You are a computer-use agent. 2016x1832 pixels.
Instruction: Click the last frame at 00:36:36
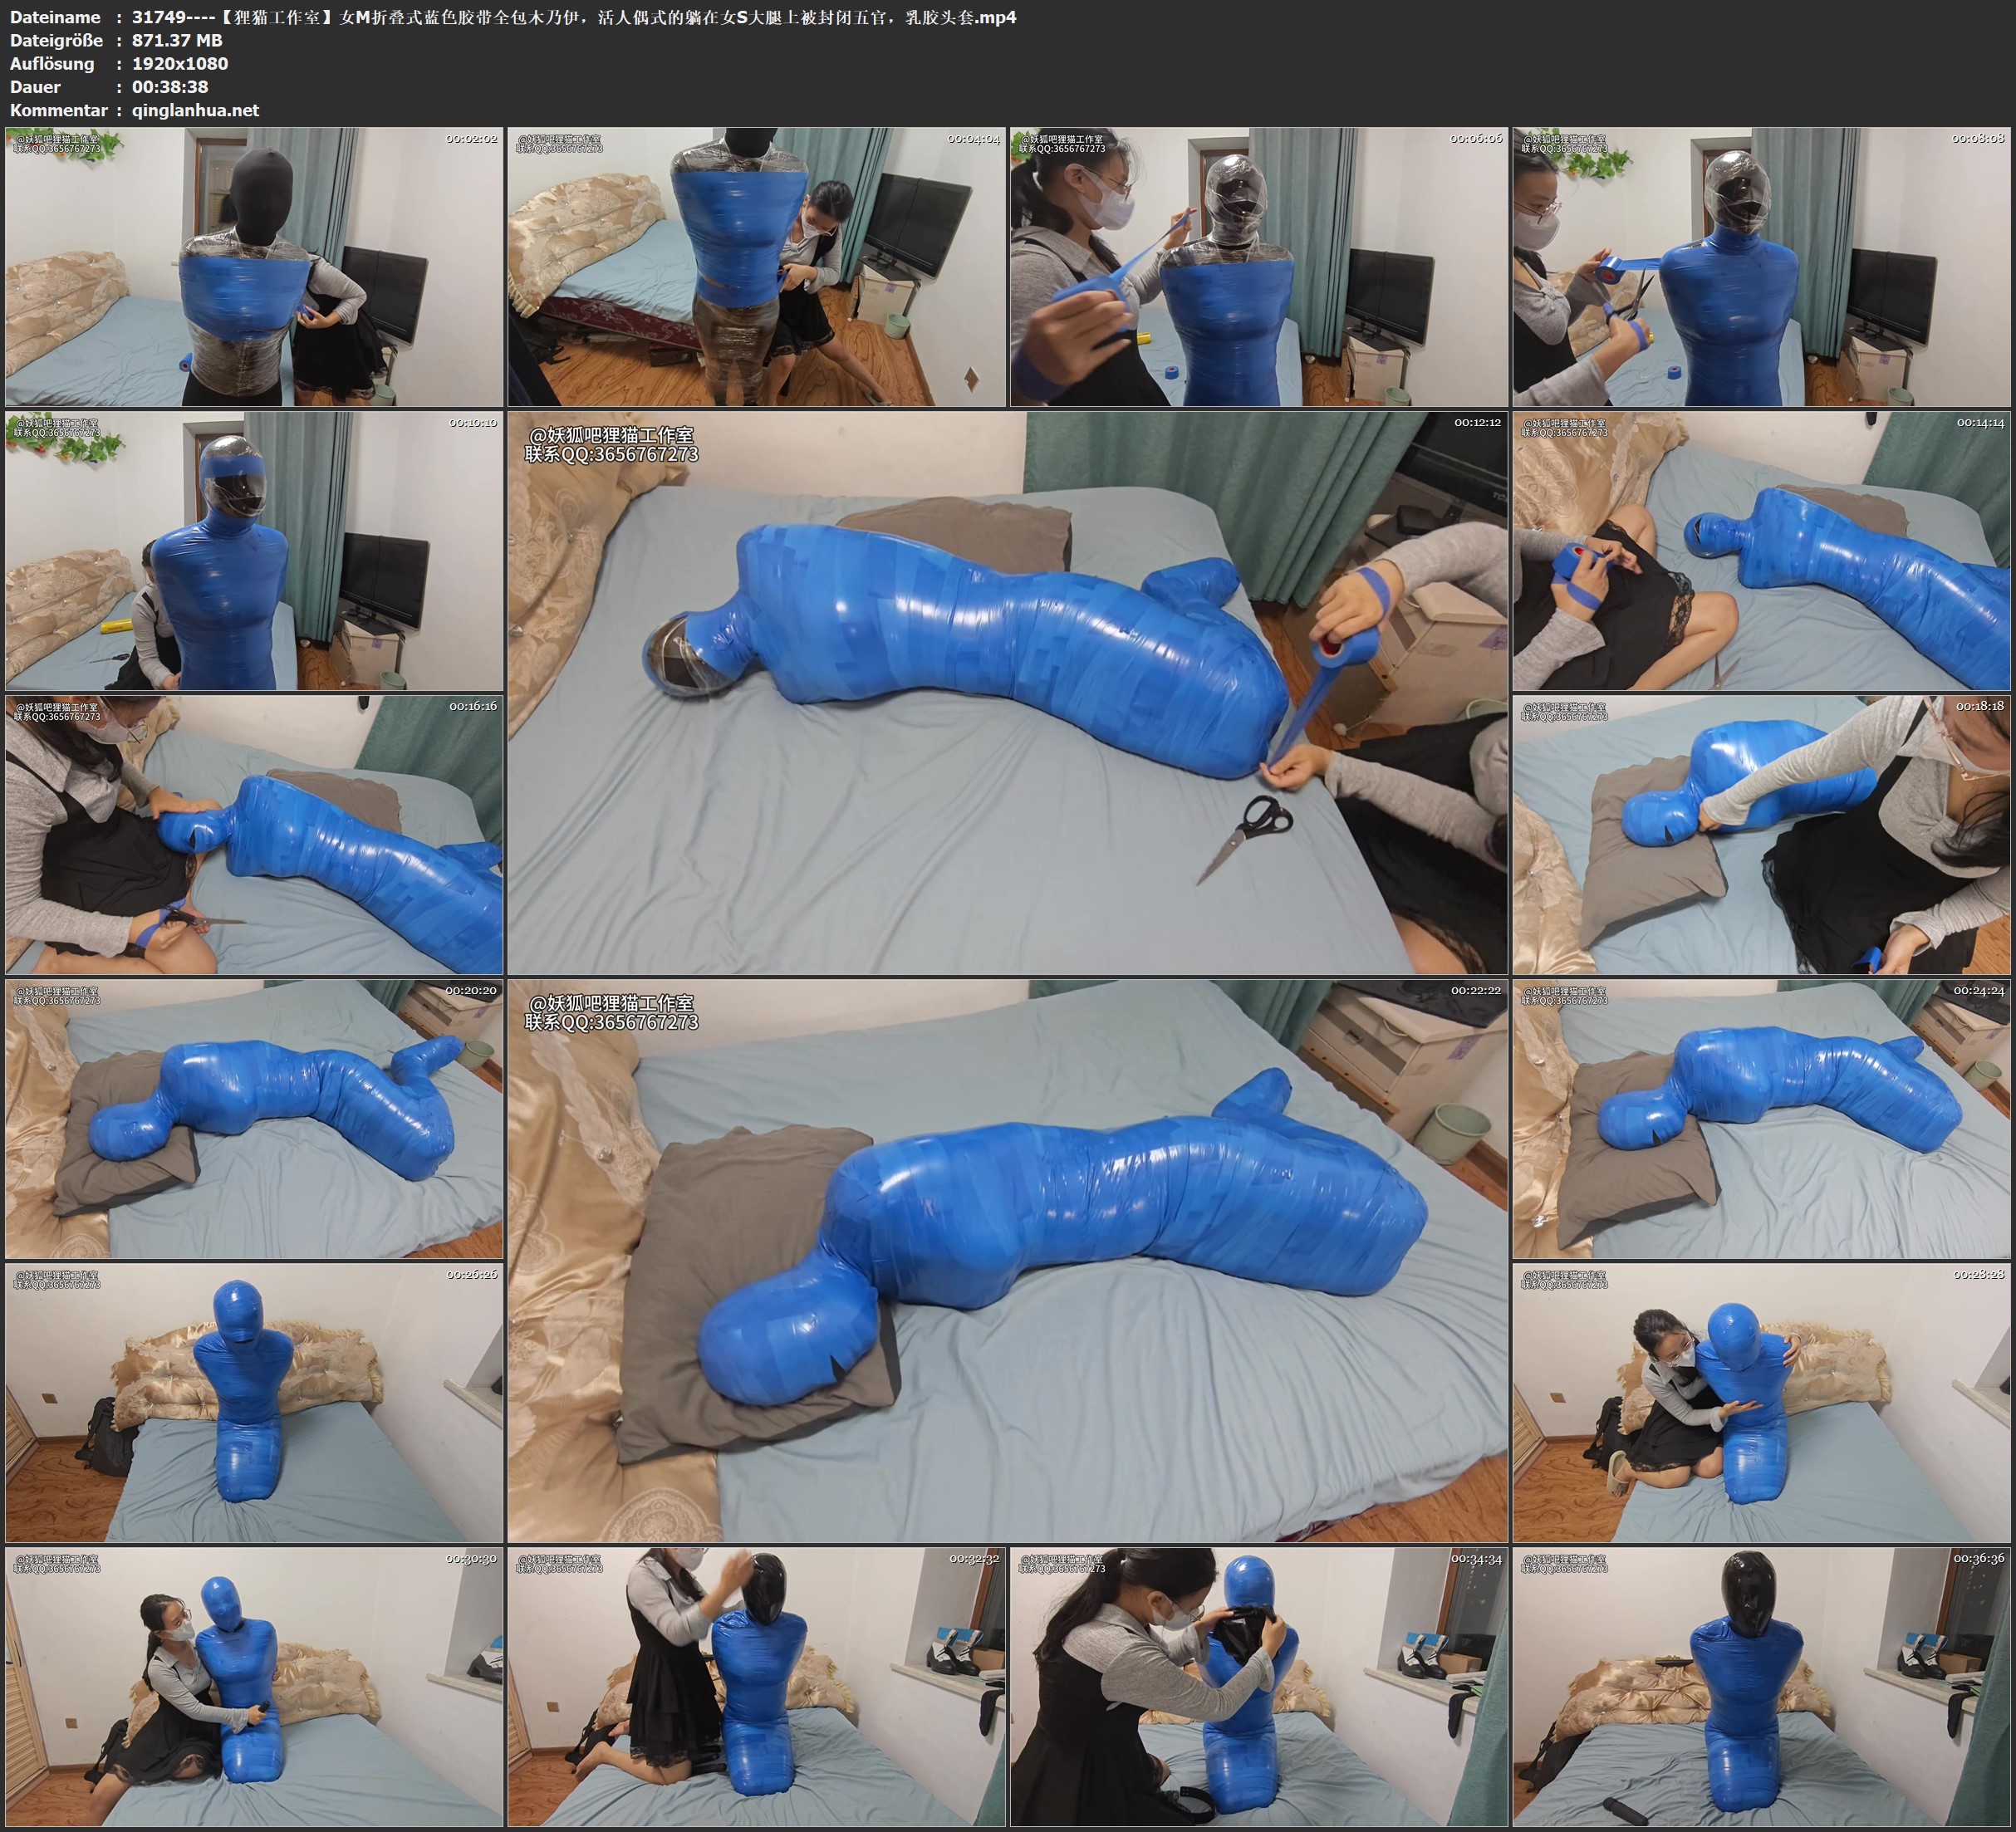pos(1761,1687)
